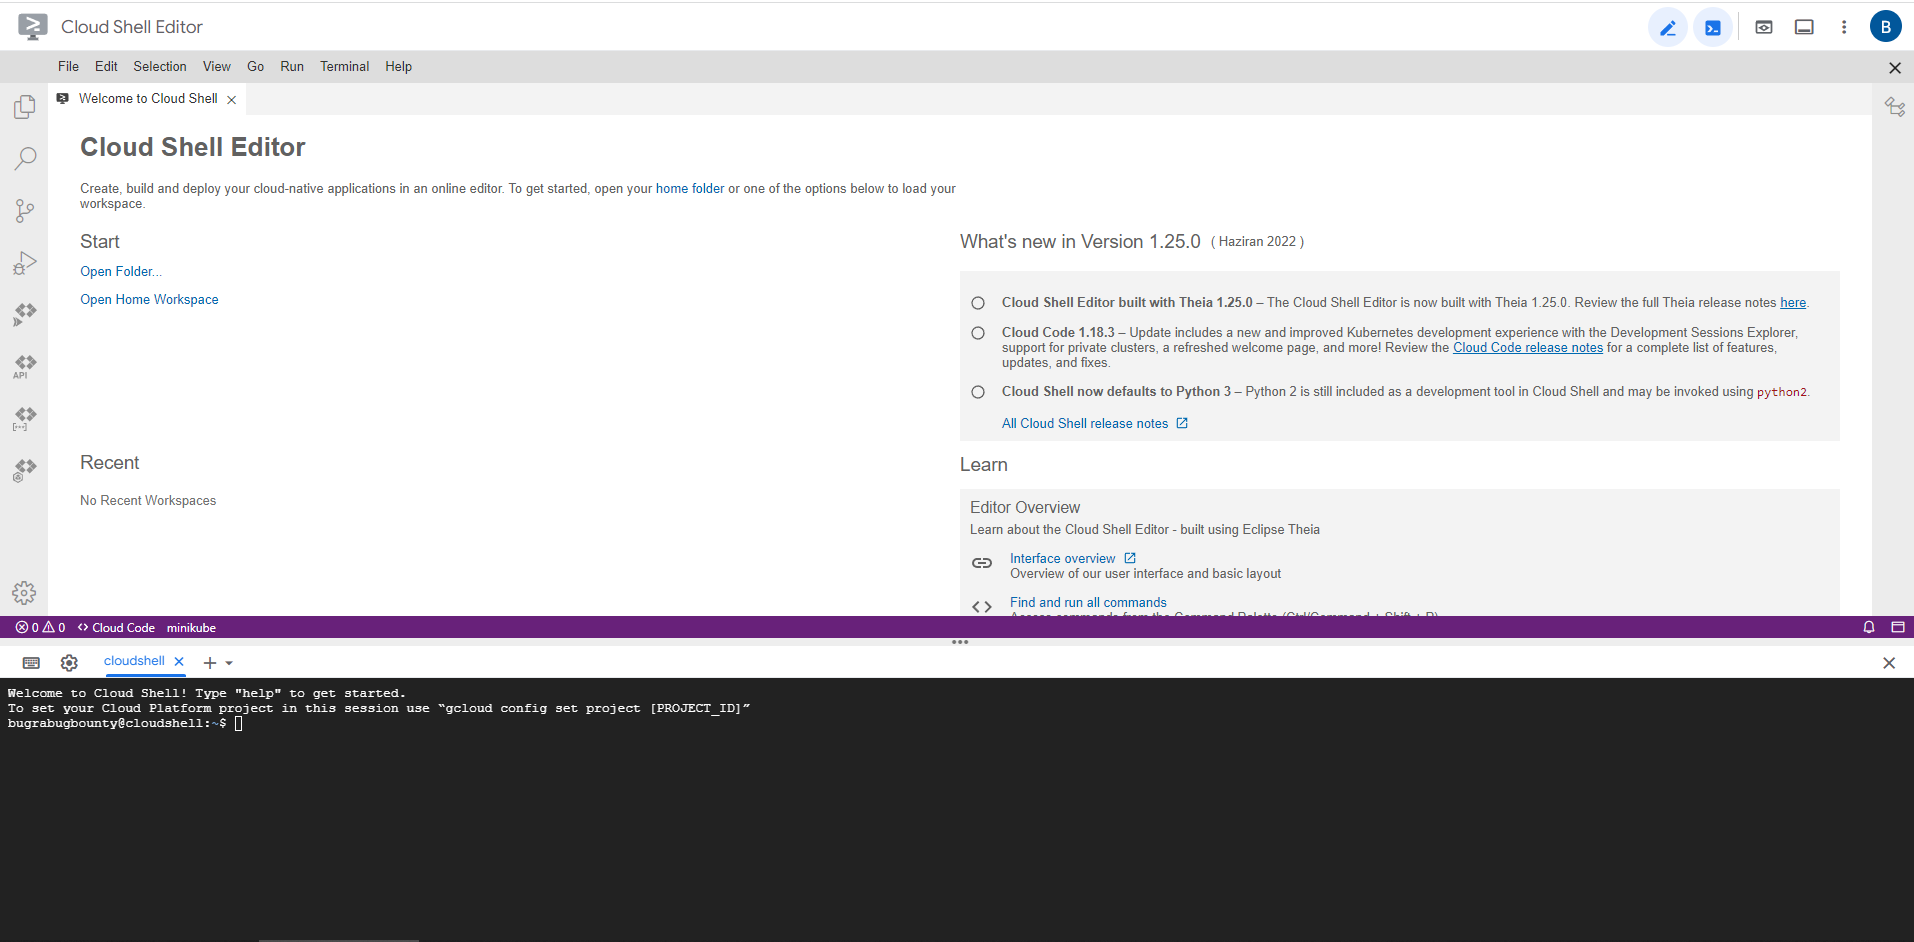Open the Cloud Code release notes link
The width and height of the screenshot is (1914, 942).
[1527, 348]
